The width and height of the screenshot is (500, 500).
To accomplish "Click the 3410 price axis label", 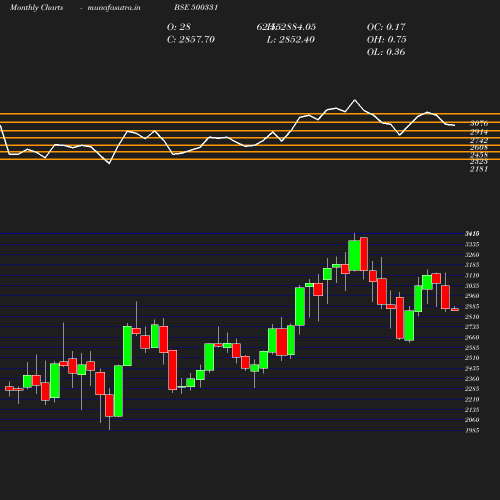I will [x=472, y=234].
